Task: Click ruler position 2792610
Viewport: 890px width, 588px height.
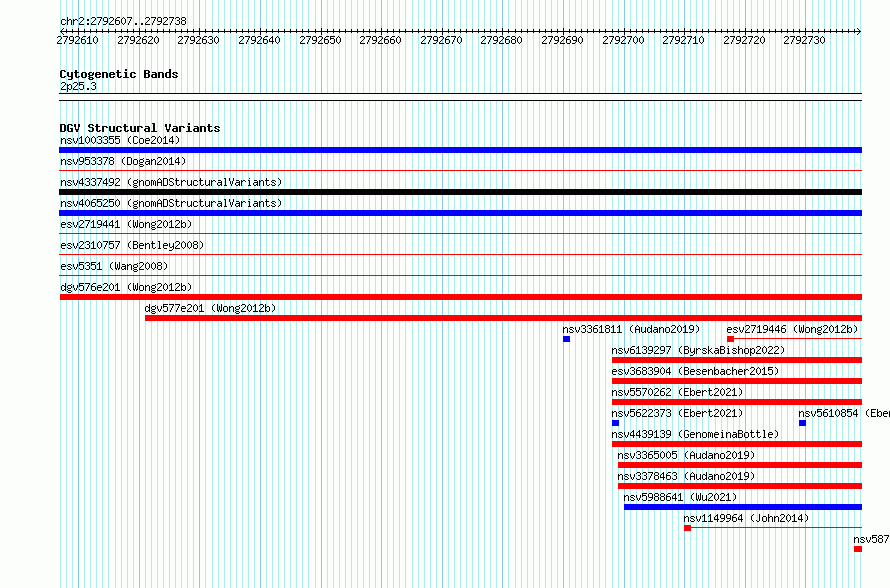Action: [x=78, y=40]
